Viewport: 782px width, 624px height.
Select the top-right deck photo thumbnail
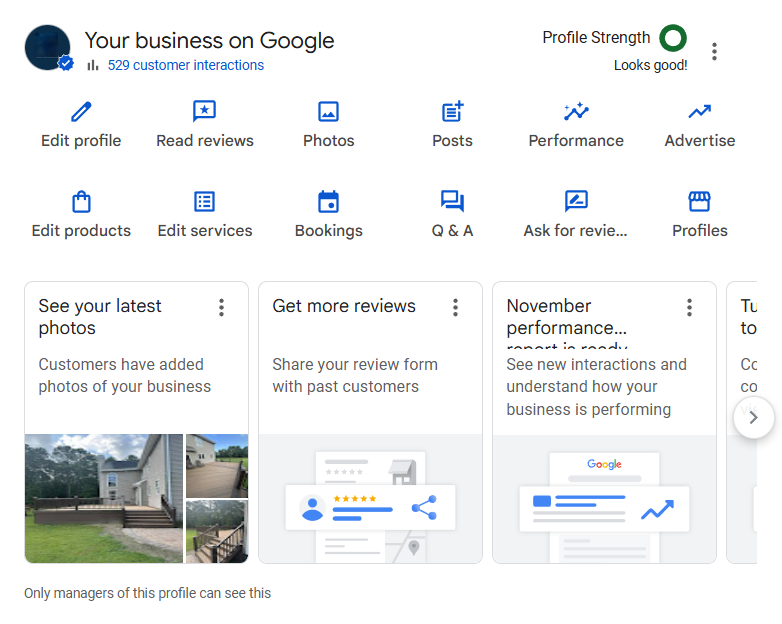[217, 466]
